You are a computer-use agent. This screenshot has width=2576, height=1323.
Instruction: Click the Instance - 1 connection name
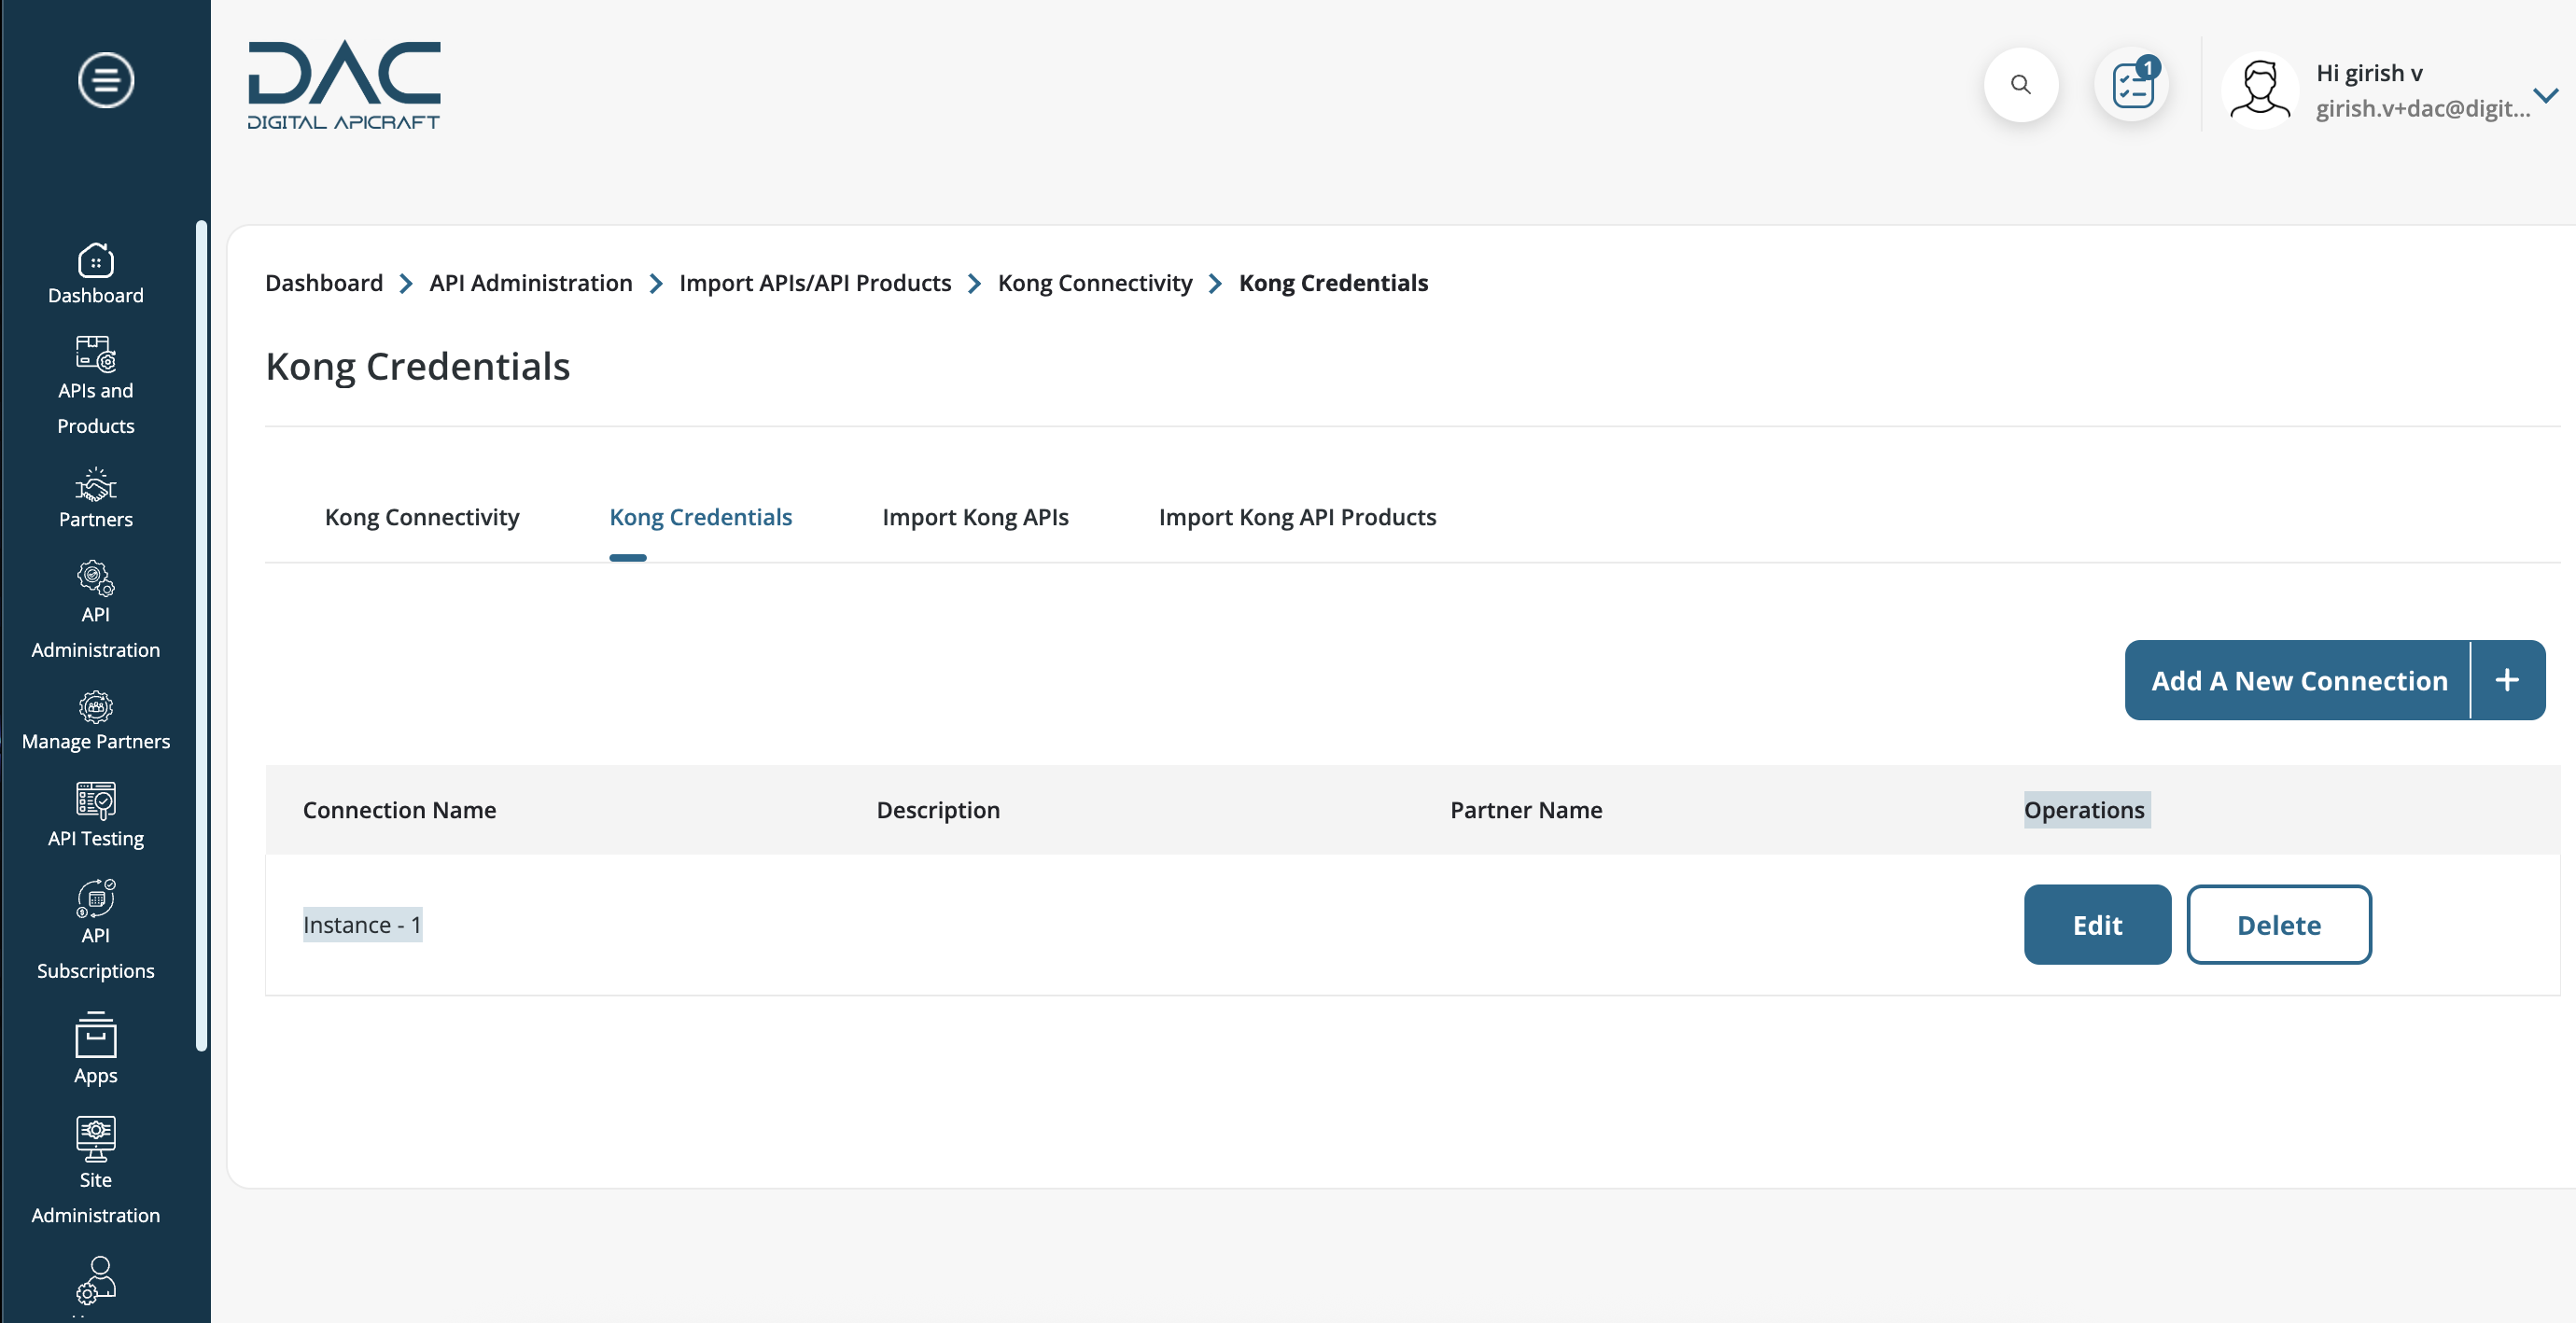tap(362, 925)
